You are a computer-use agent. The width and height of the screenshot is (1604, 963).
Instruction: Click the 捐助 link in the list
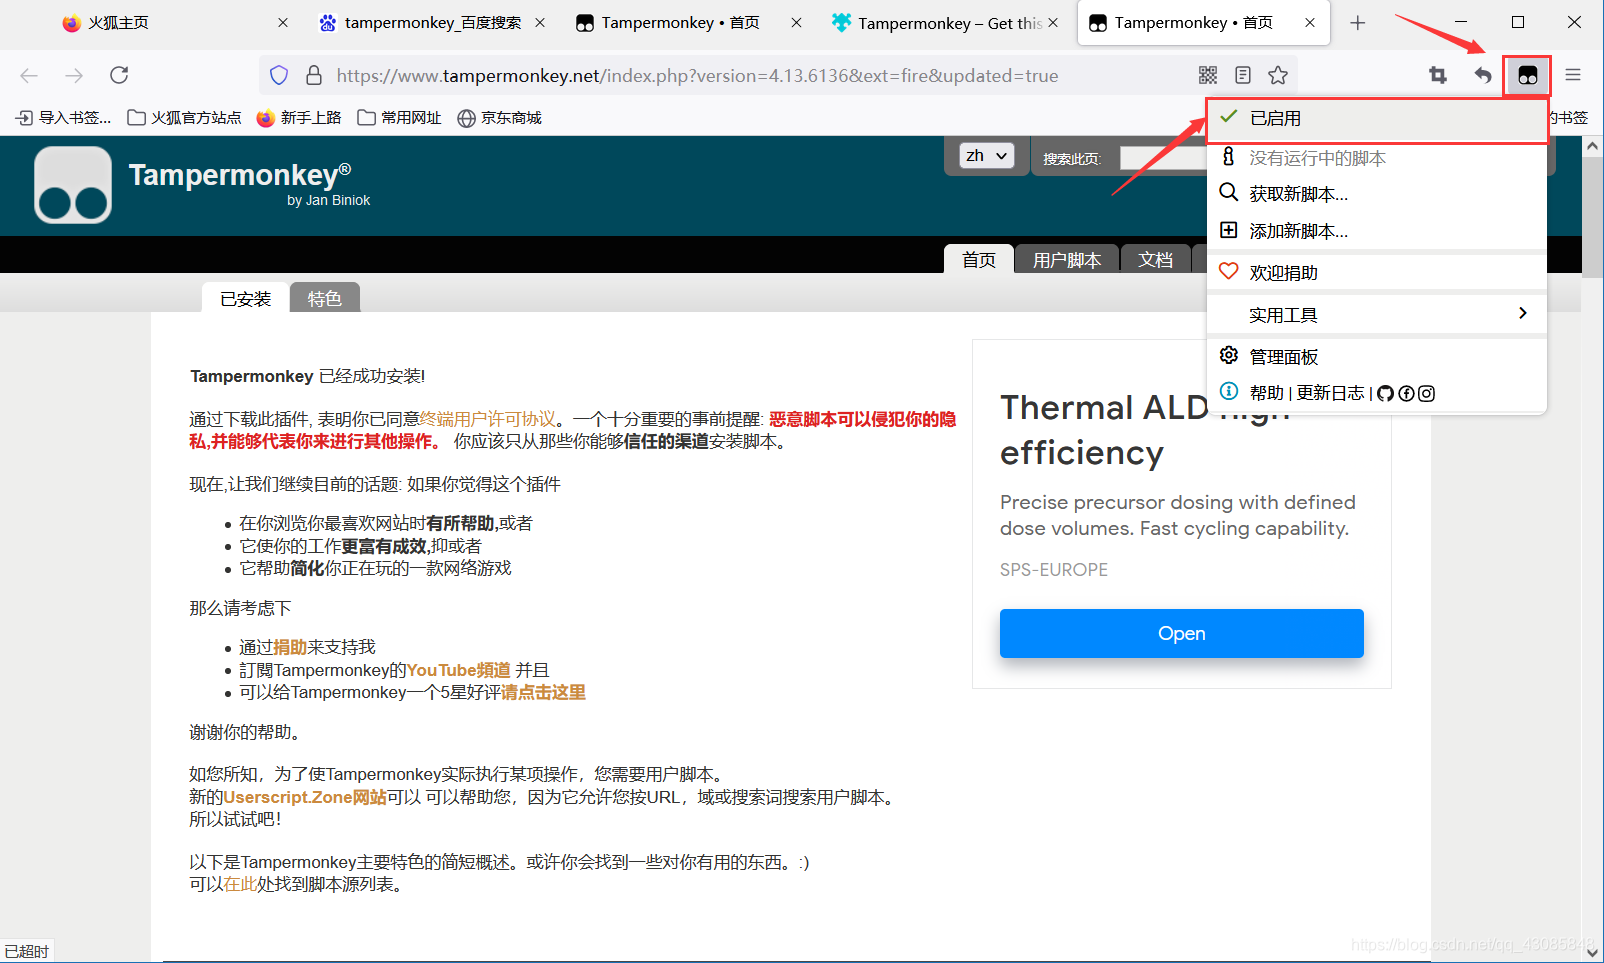[290, 647]
